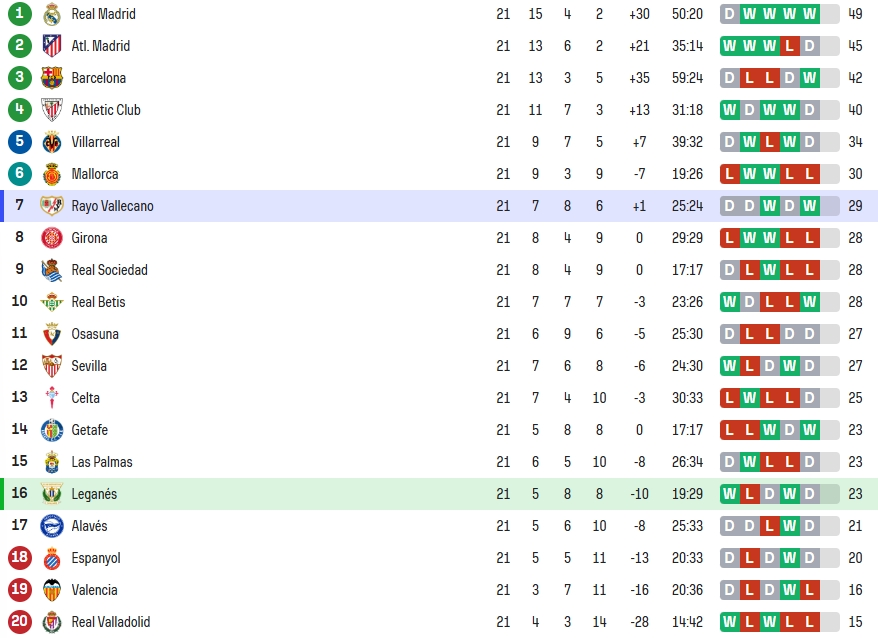Click the Real Sociedad crest icon
Image resolution: width=878 pixels, height=638 pixels.
point(52,270)
